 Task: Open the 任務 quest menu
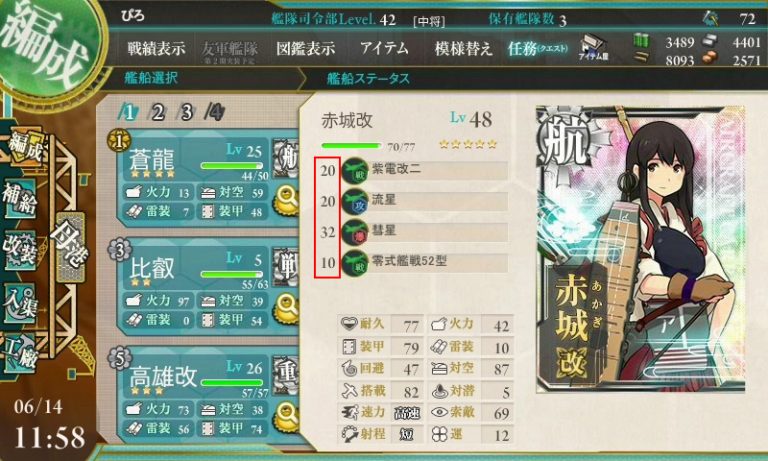click(537, 49)
